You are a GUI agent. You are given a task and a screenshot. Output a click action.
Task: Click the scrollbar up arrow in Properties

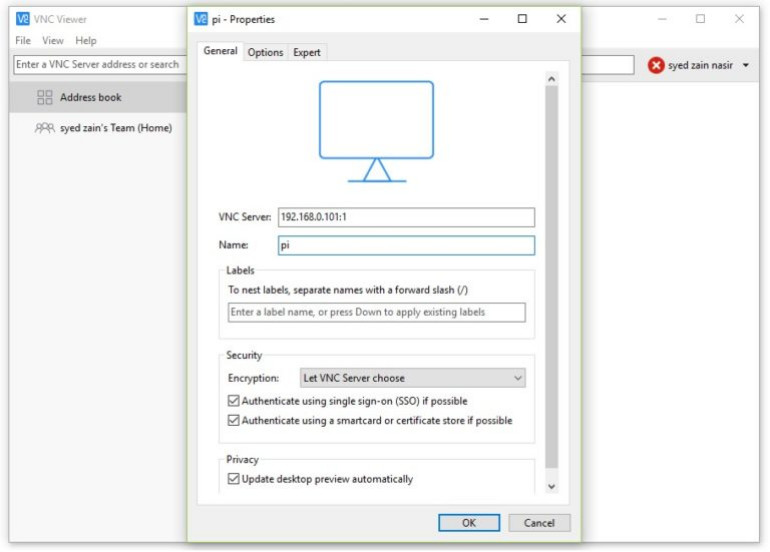pyautogui.click(x=551, y=79)
